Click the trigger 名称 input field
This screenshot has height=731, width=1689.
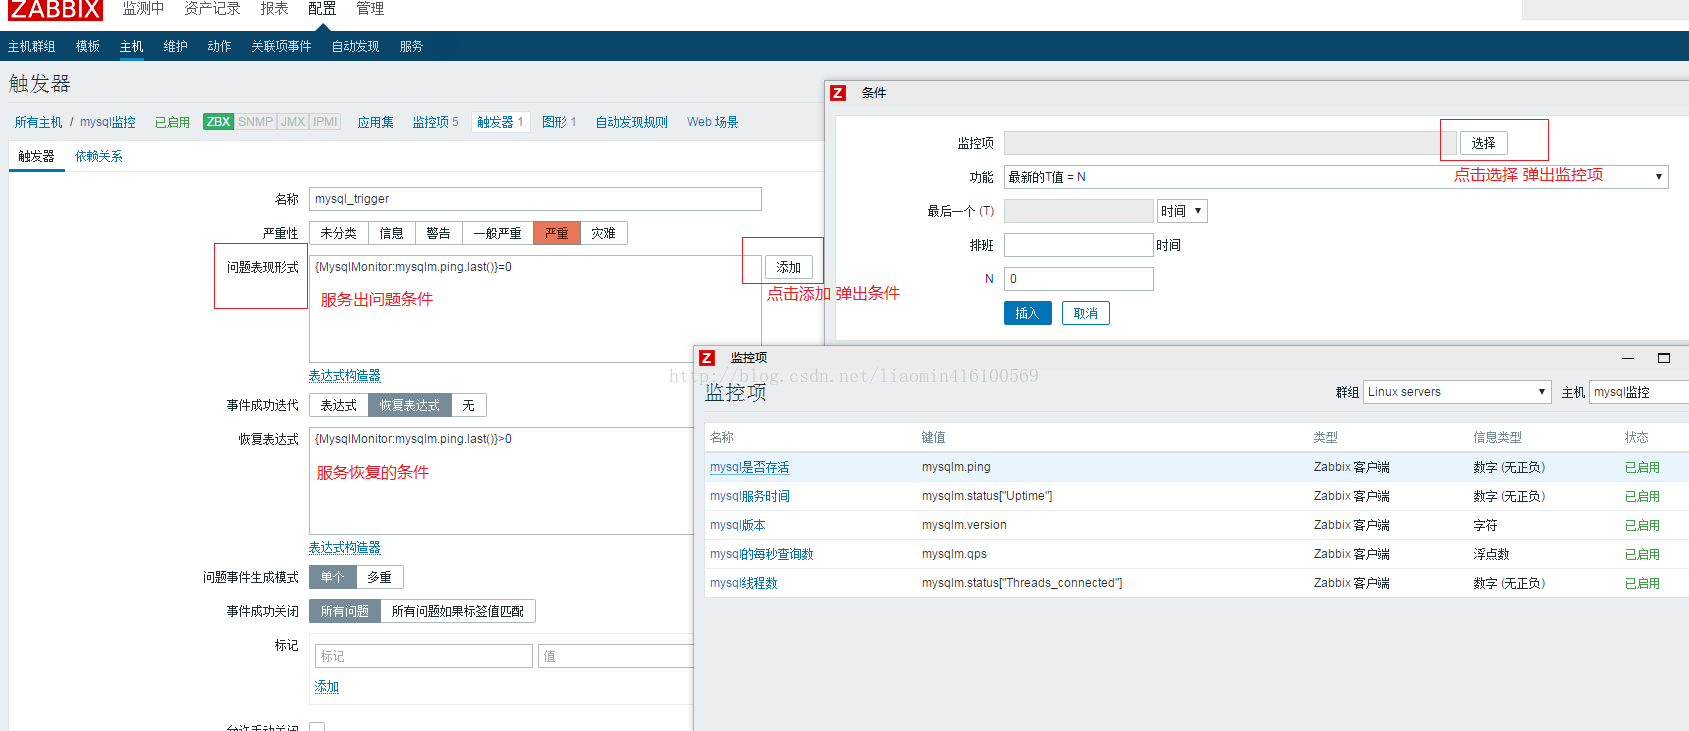click(535, 199)
